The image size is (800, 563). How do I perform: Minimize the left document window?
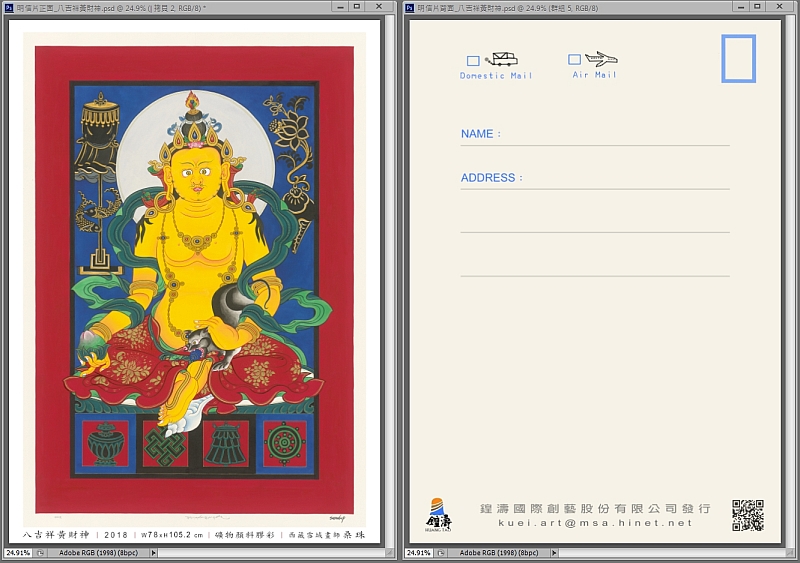click(x=340, y=6)
